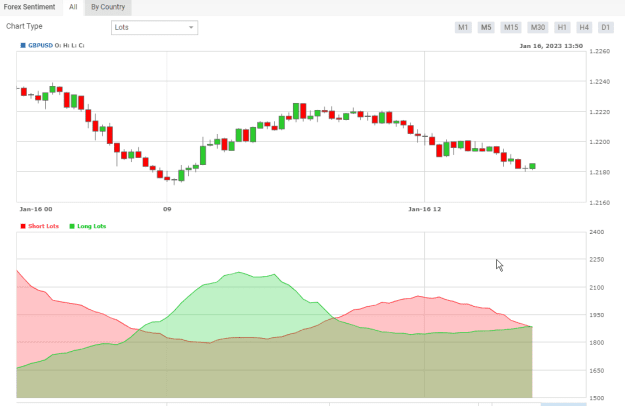This screenshot has width=625, height=406.
Task: Toggle the Long Lots series legend
Action: coord(88,226)
